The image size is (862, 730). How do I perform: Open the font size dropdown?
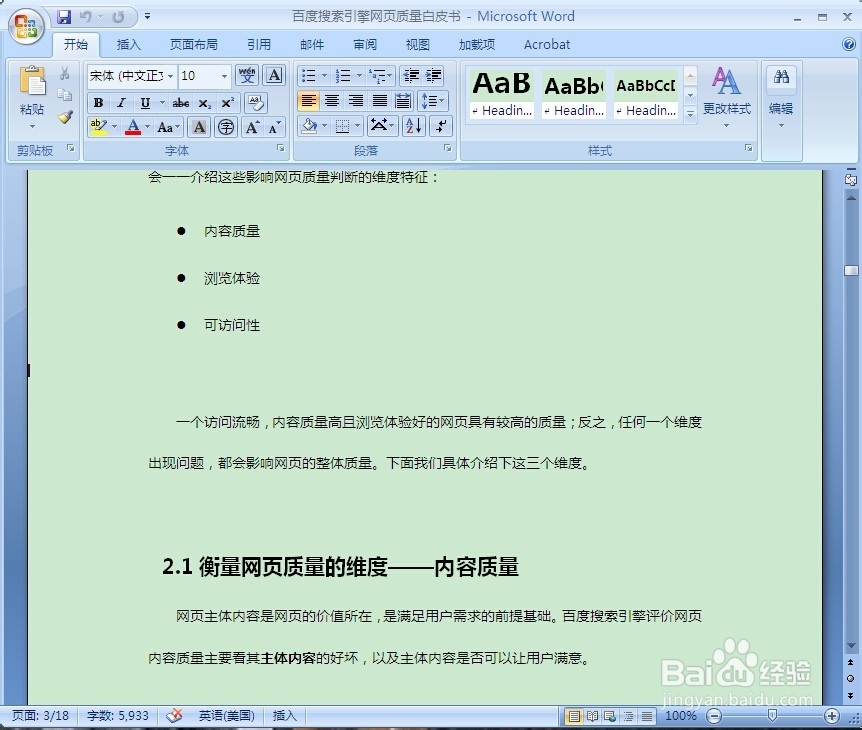click(x=224, y=76)
